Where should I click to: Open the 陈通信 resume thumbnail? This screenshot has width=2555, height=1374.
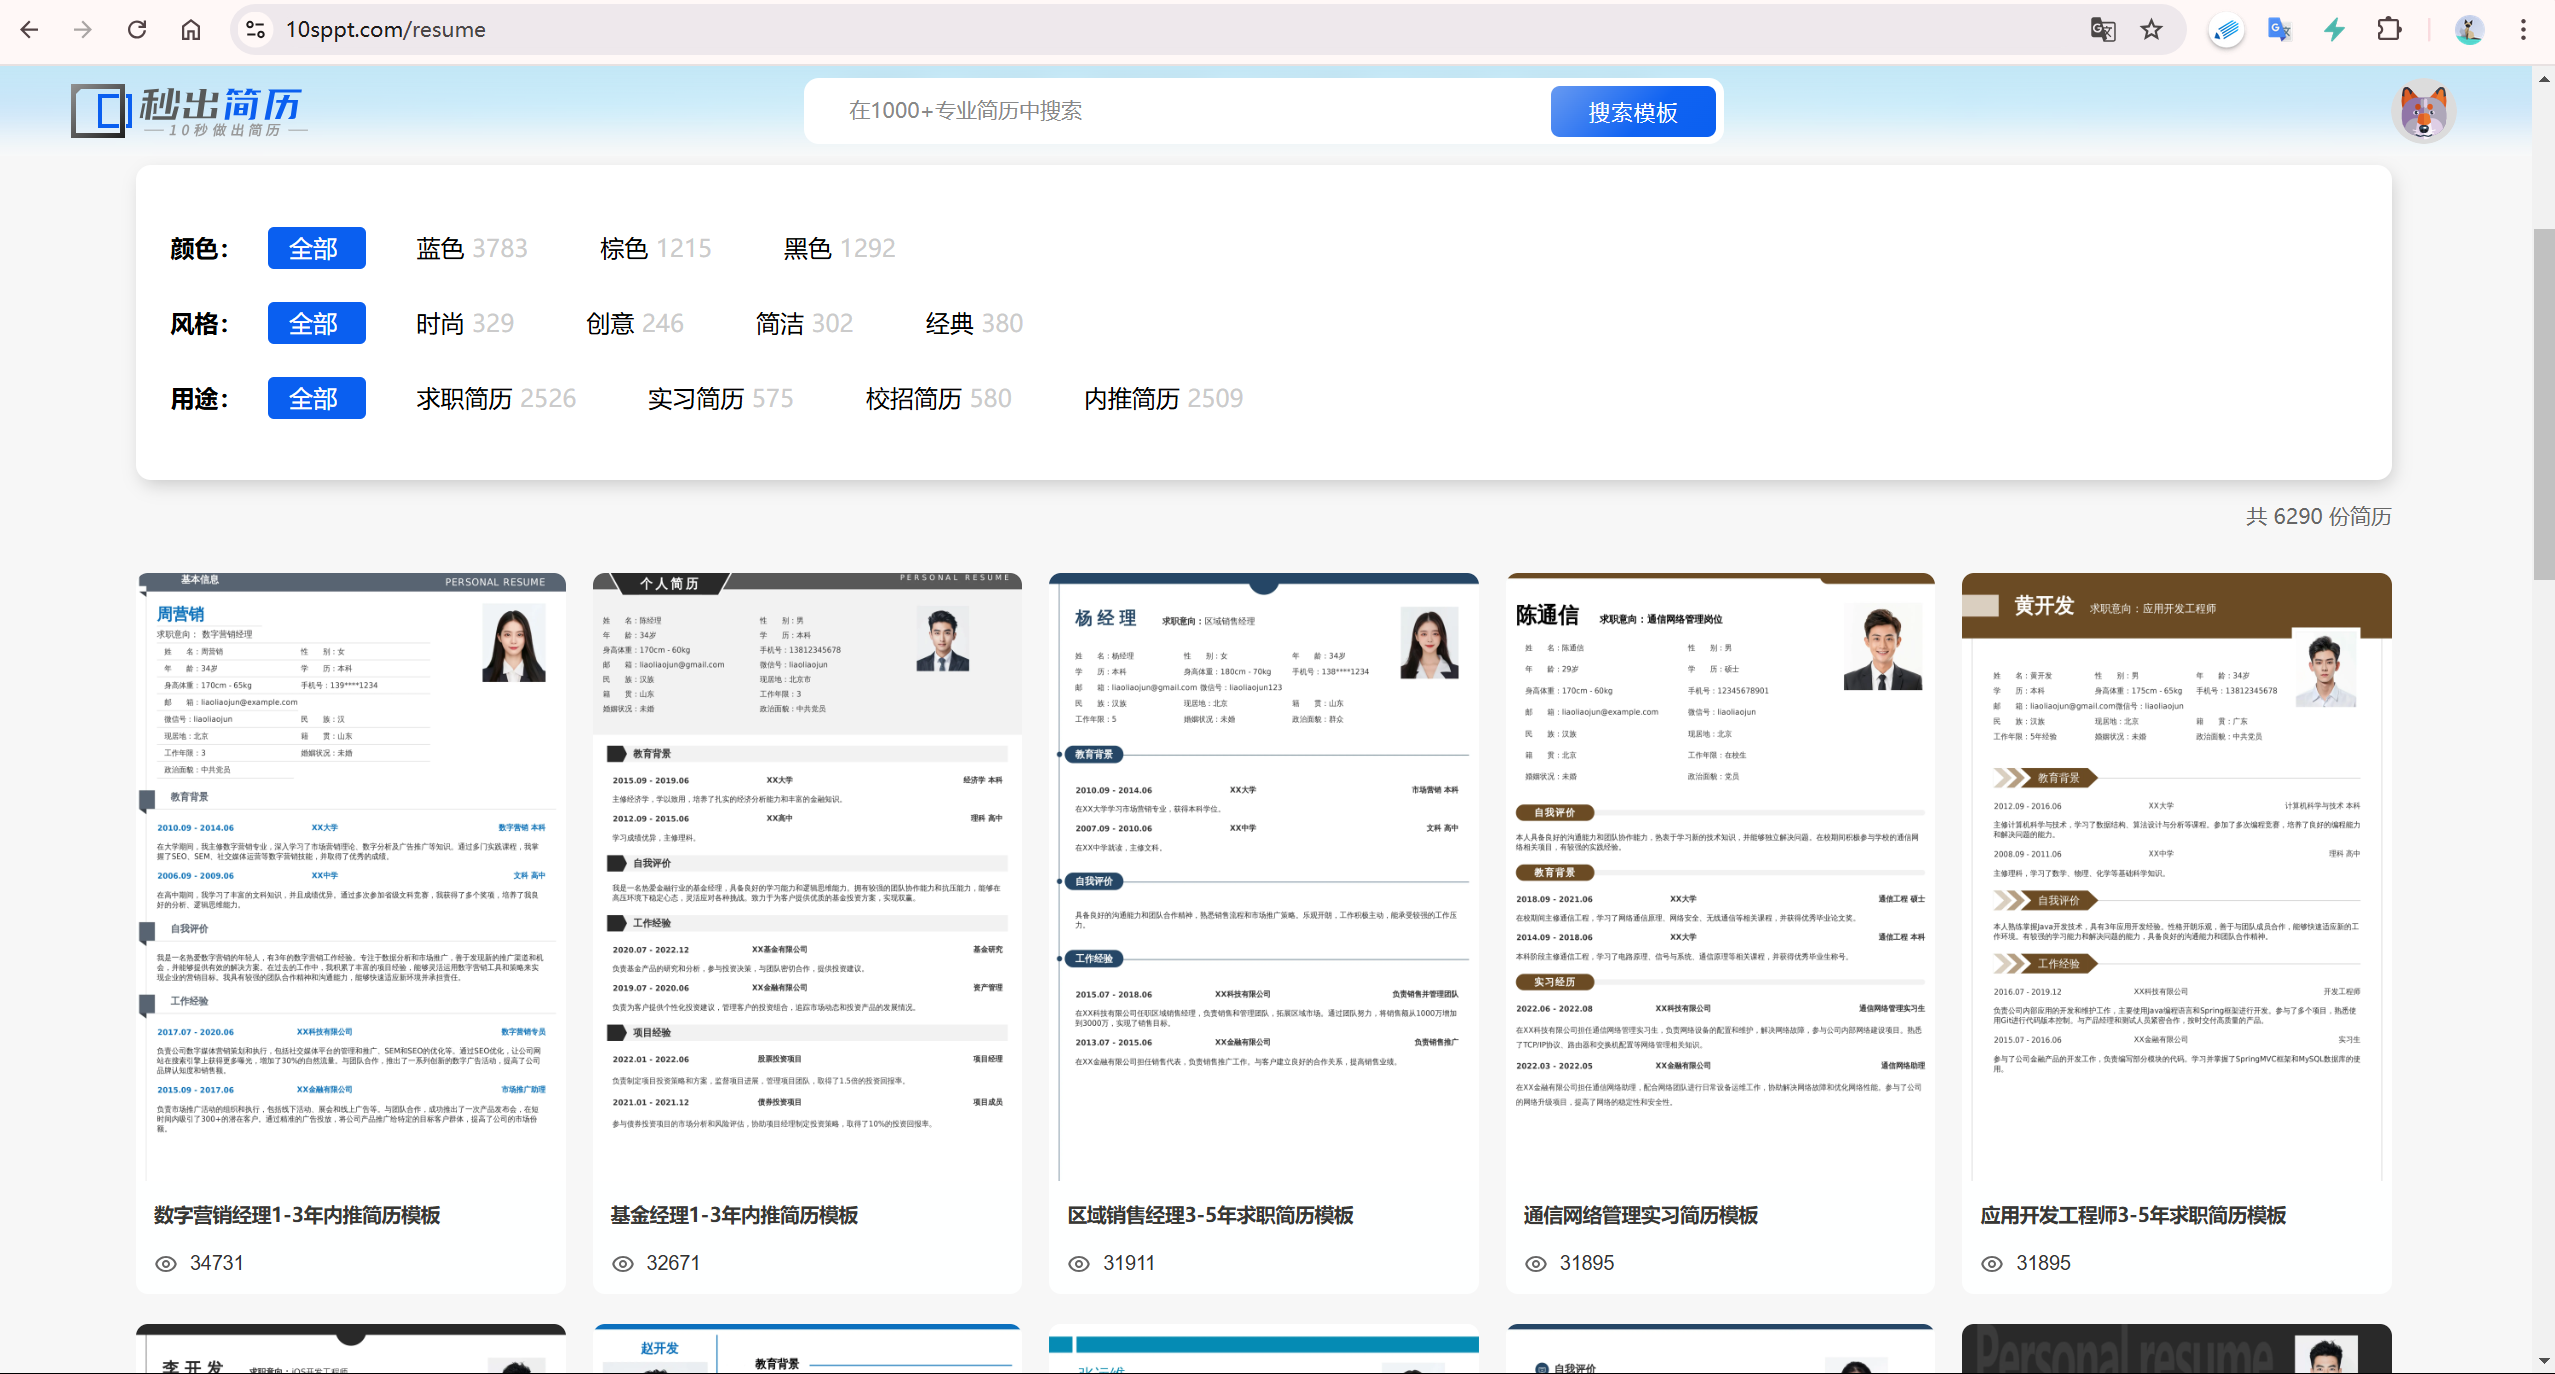1720,877
